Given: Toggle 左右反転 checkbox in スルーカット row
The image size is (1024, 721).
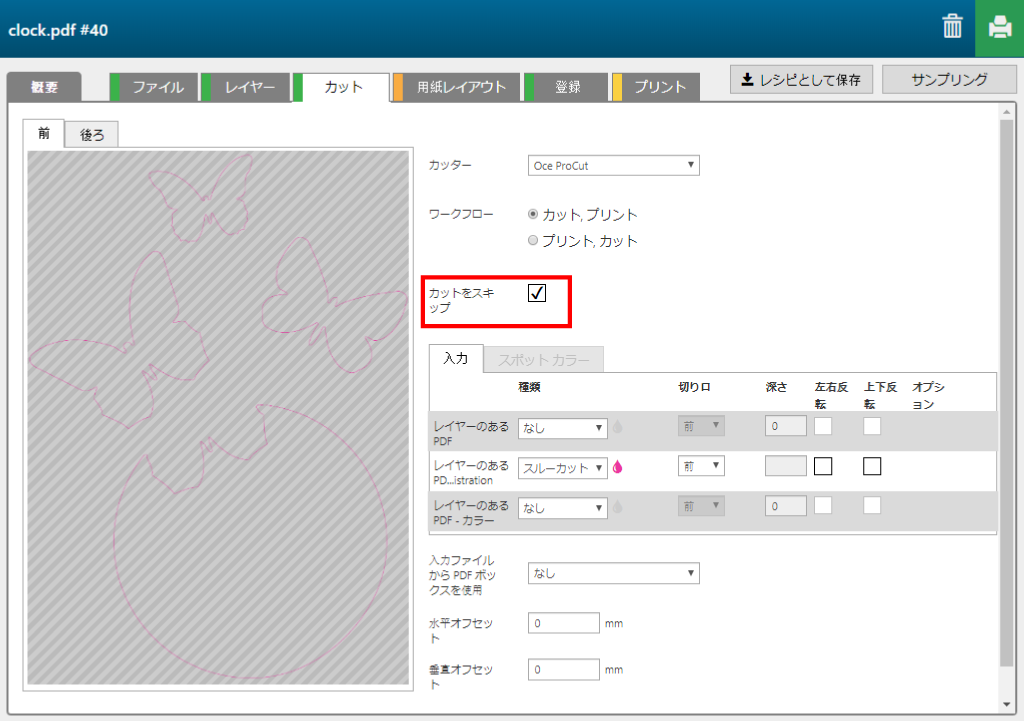Looking at the screenshot, I should tap(823, 466).
